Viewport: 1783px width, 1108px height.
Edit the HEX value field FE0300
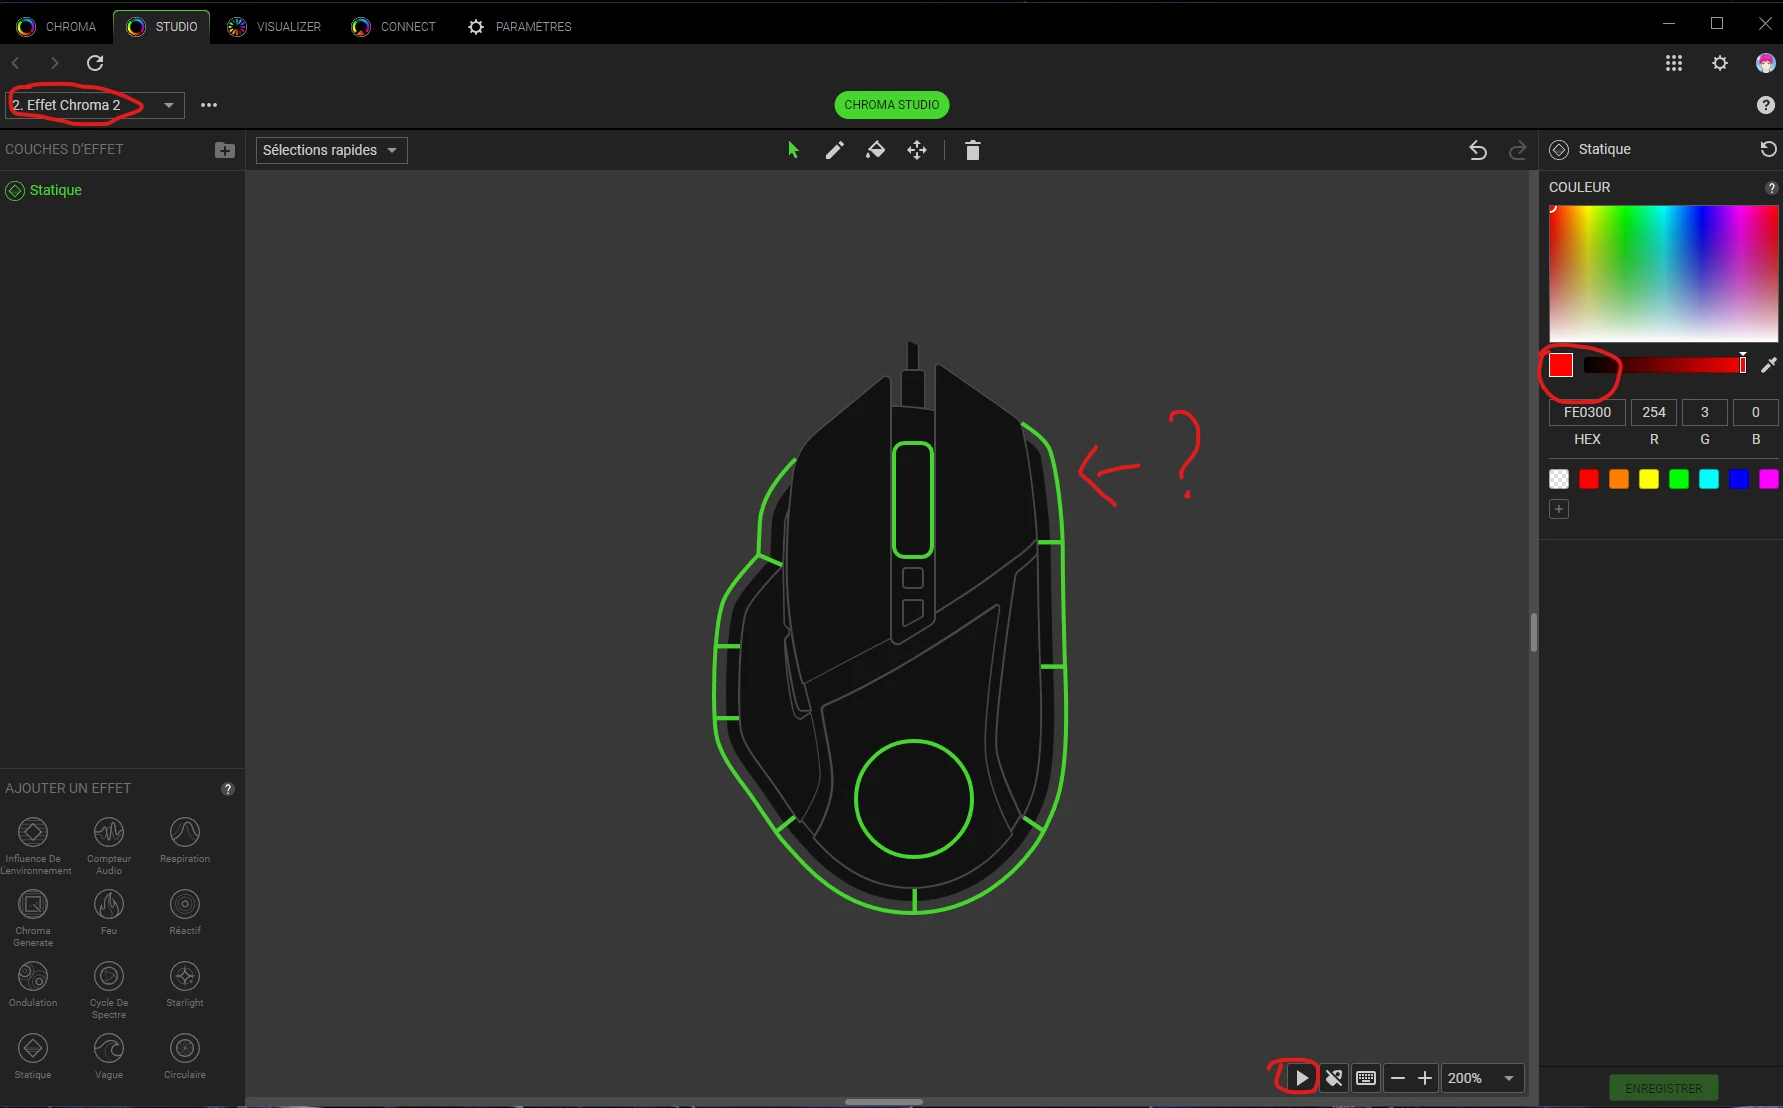tap(1587, 412)
